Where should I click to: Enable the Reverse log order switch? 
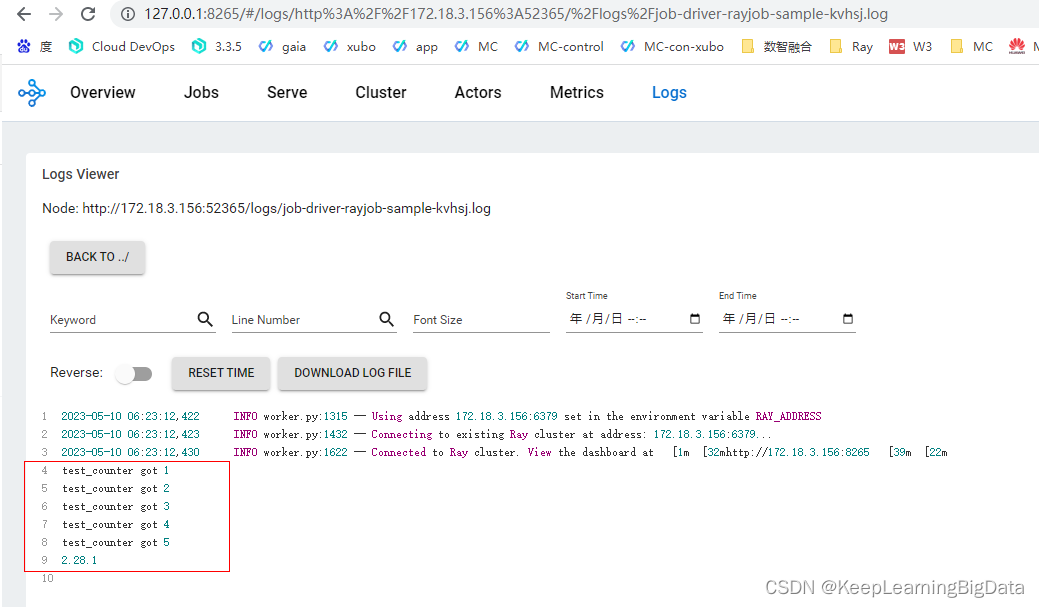[134, 373]
